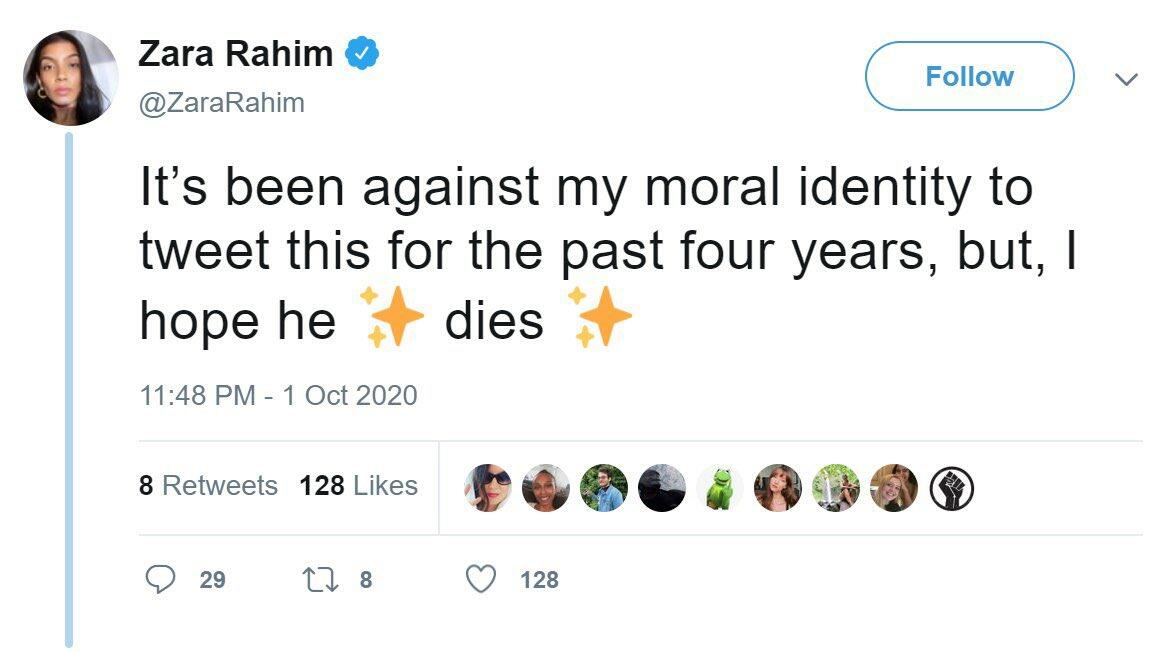Click the red-haired liker avatar
The image size is (1168, 652).
click(777, 488)
